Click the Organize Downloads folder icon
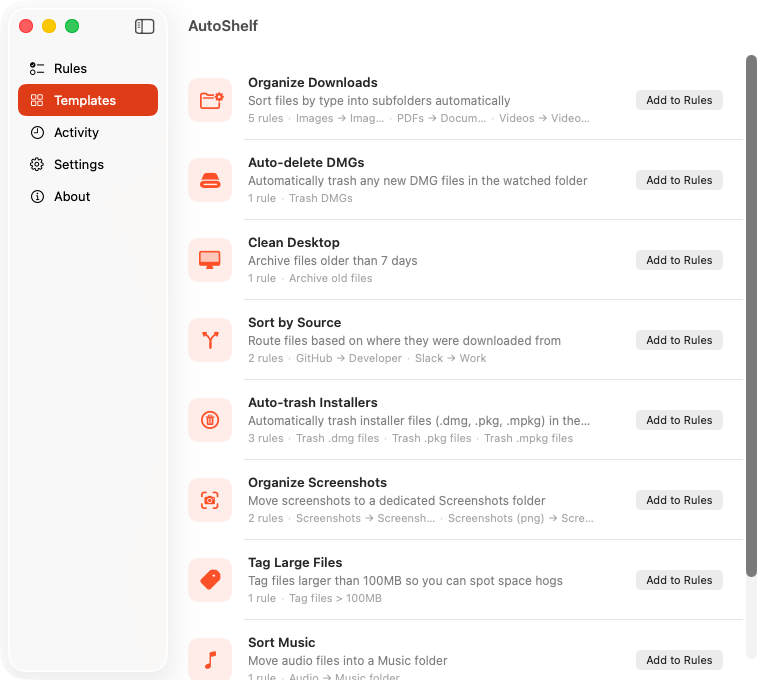The height and width of the screenshot is (680, 760). [210, 100]
